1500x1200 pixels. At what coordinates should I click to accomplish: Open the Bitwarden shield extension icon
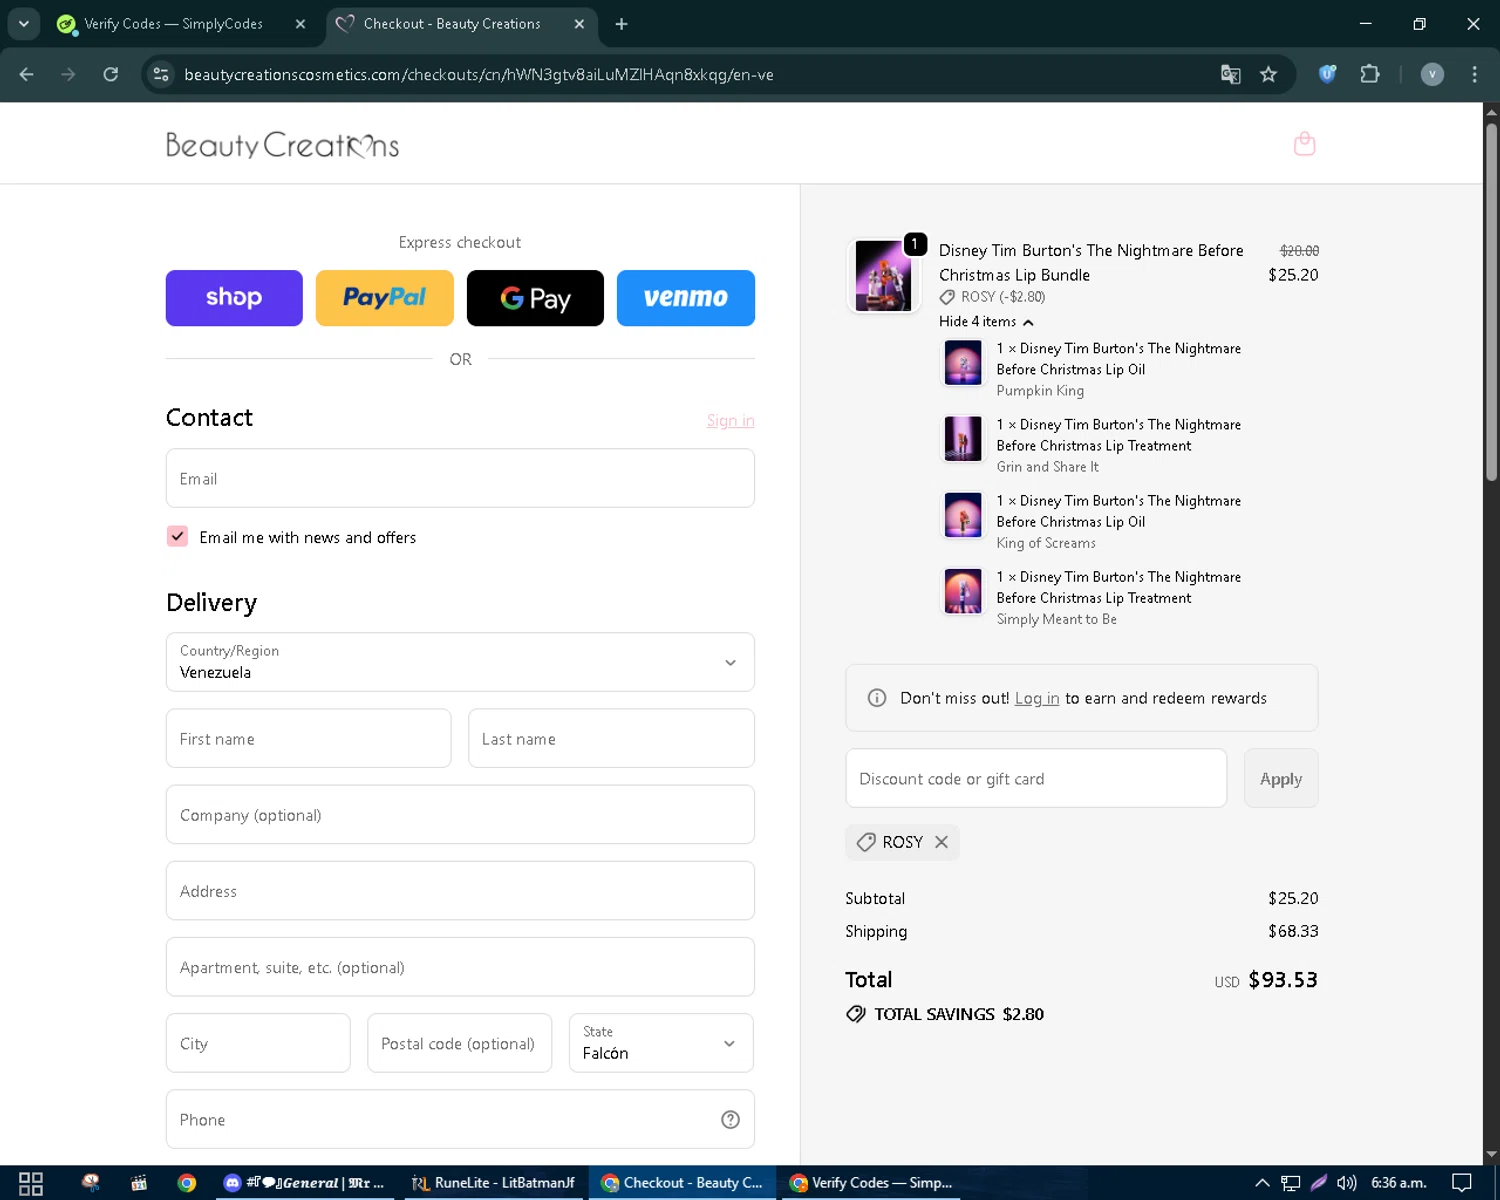[x=1327, y=74]
